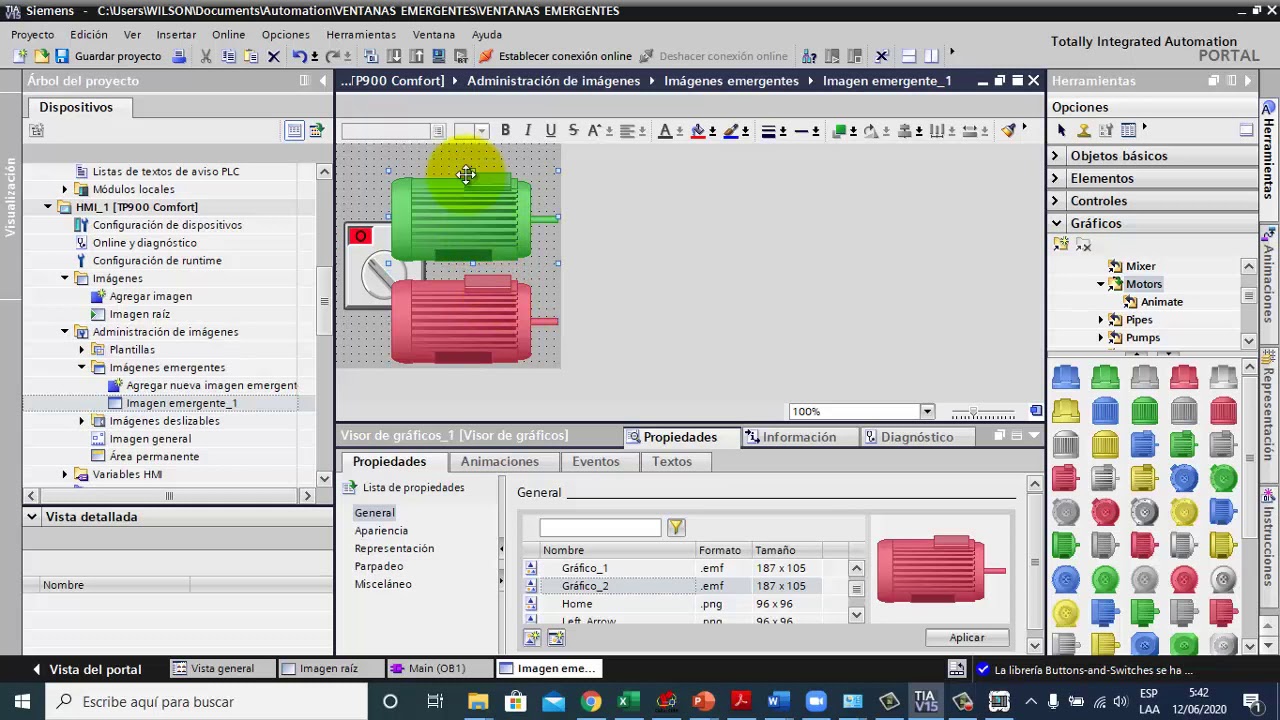Undo the last action
Screen dimensions: 1280x720
click(x=299, y=56)
